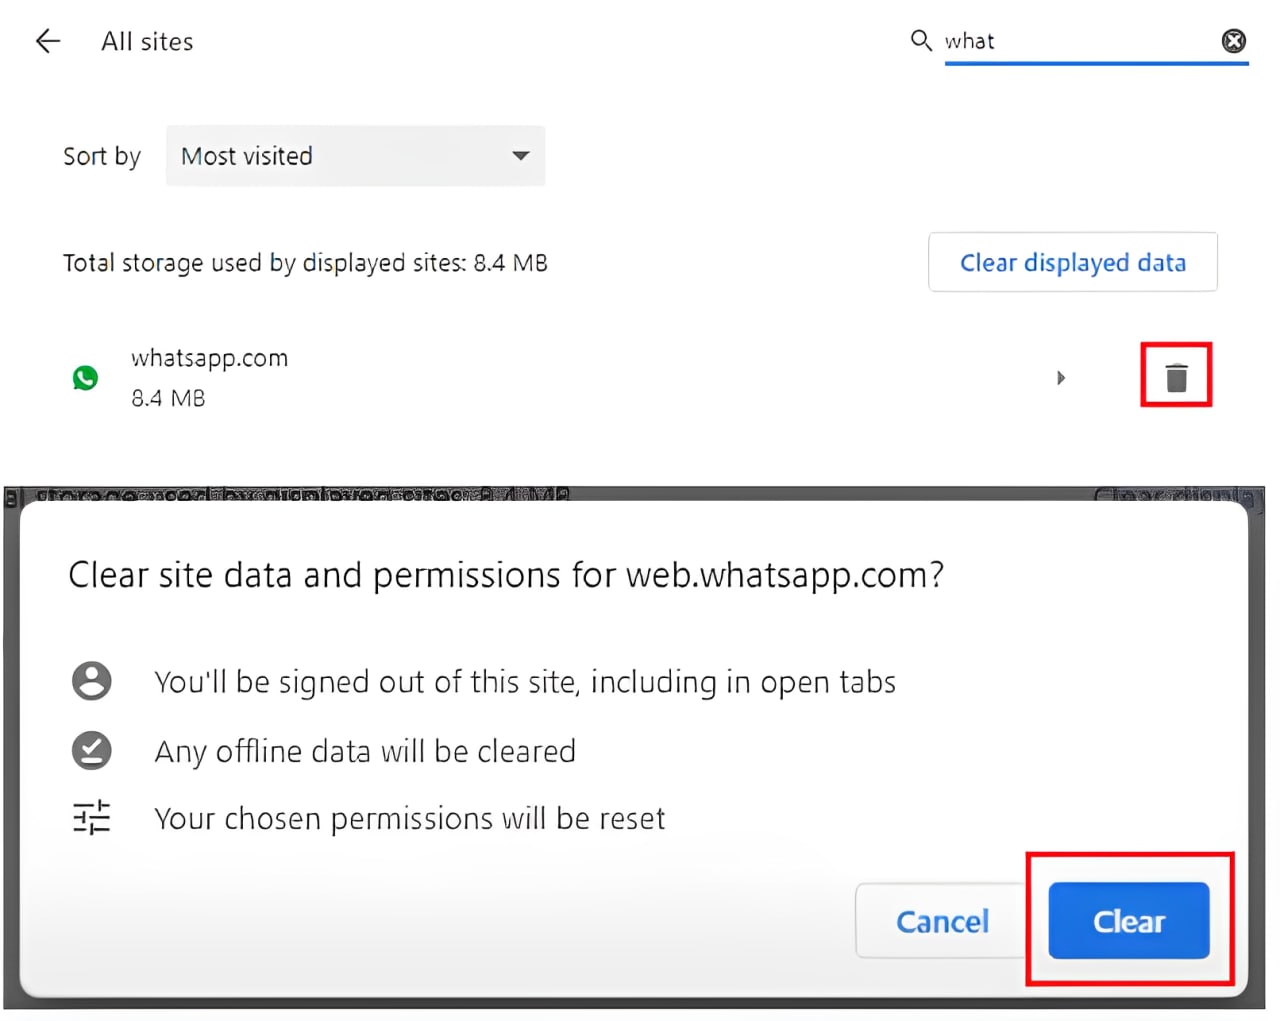Expand whatsapp.com site details arrow
1280x1021 pixels.
tap(1061, 378)
